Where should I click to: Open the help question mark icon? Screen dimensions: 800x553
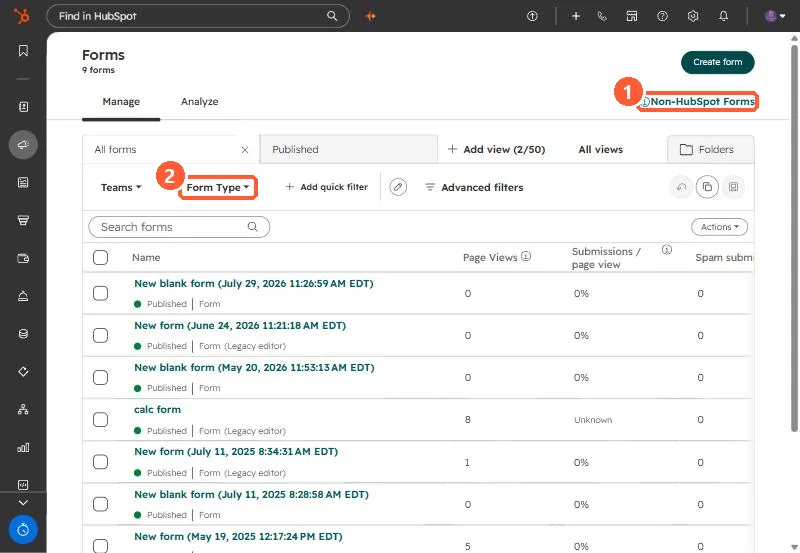pos(662,16)
